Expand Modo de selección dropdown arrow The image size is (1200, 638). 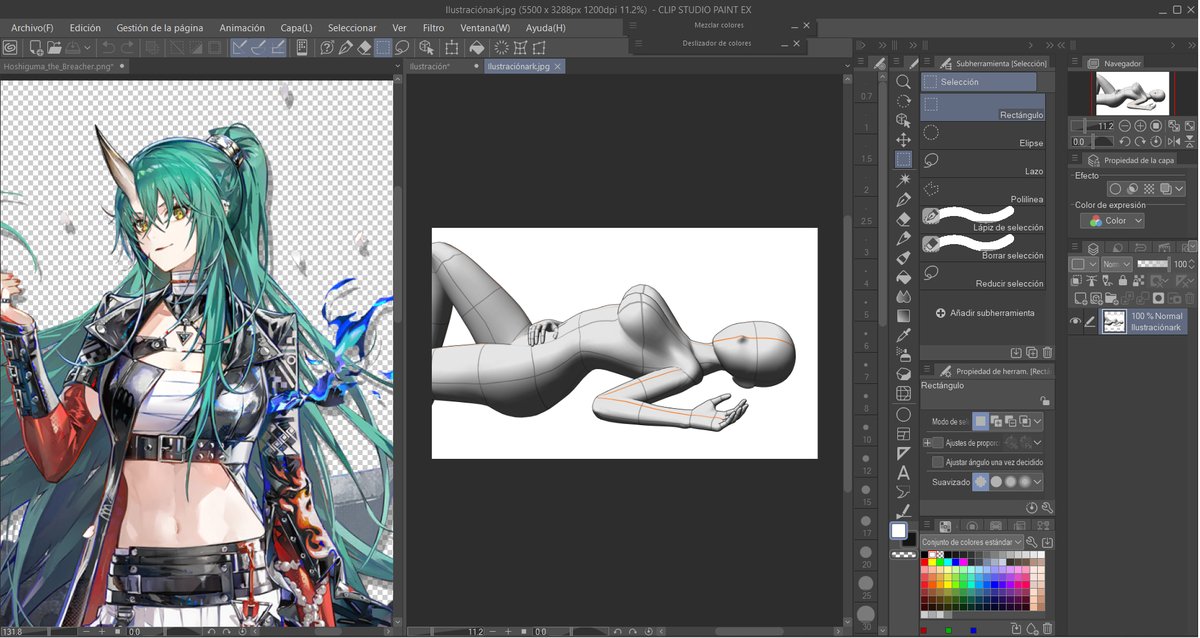click(1038, 421)
